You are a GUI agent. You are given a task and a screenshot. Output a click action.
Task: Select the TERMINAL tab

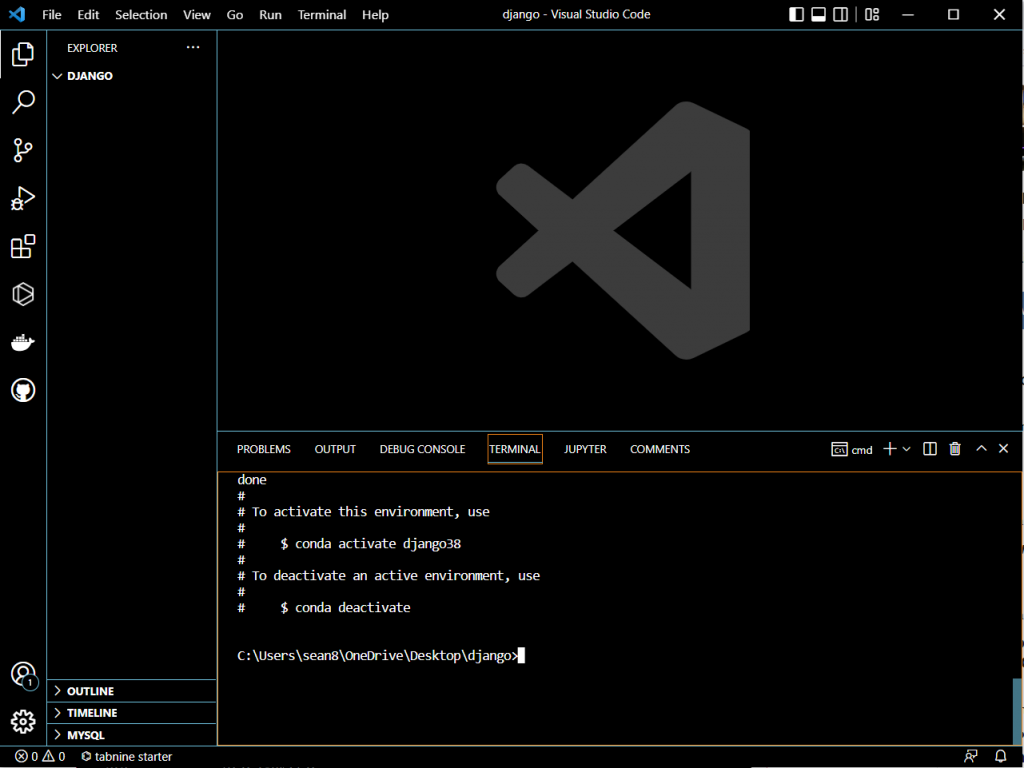tap(515, 449)
